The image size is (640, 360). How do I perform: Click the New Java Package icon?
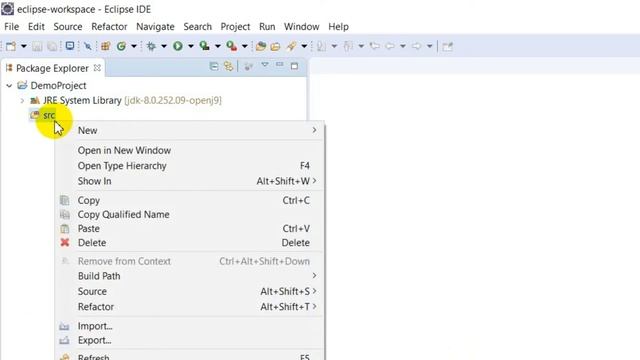tap(106, 46)
